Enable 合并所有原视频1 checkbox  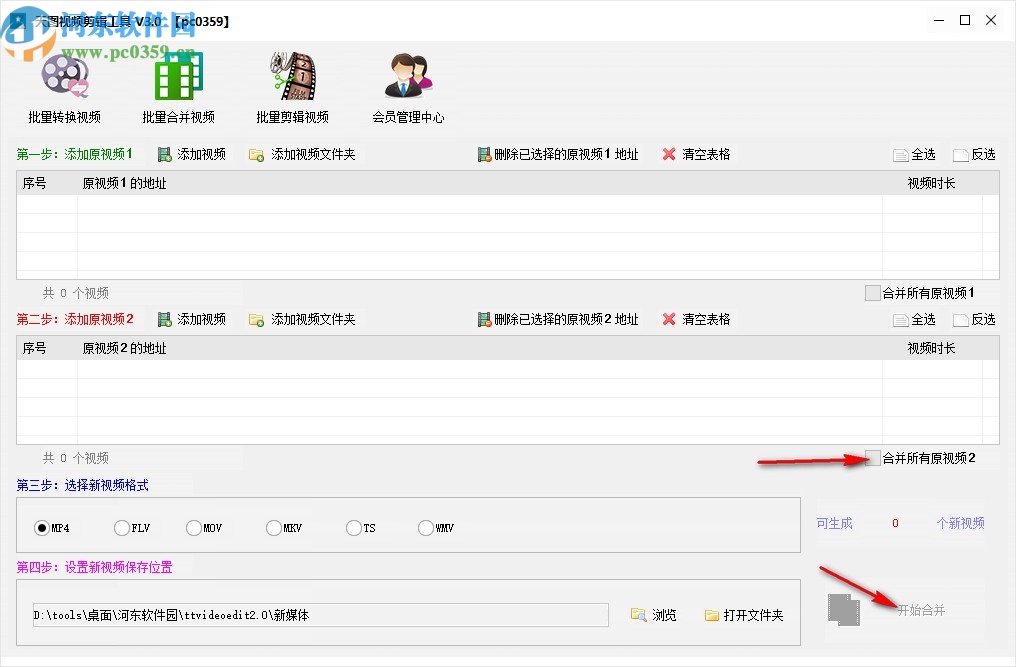point(873,293)
